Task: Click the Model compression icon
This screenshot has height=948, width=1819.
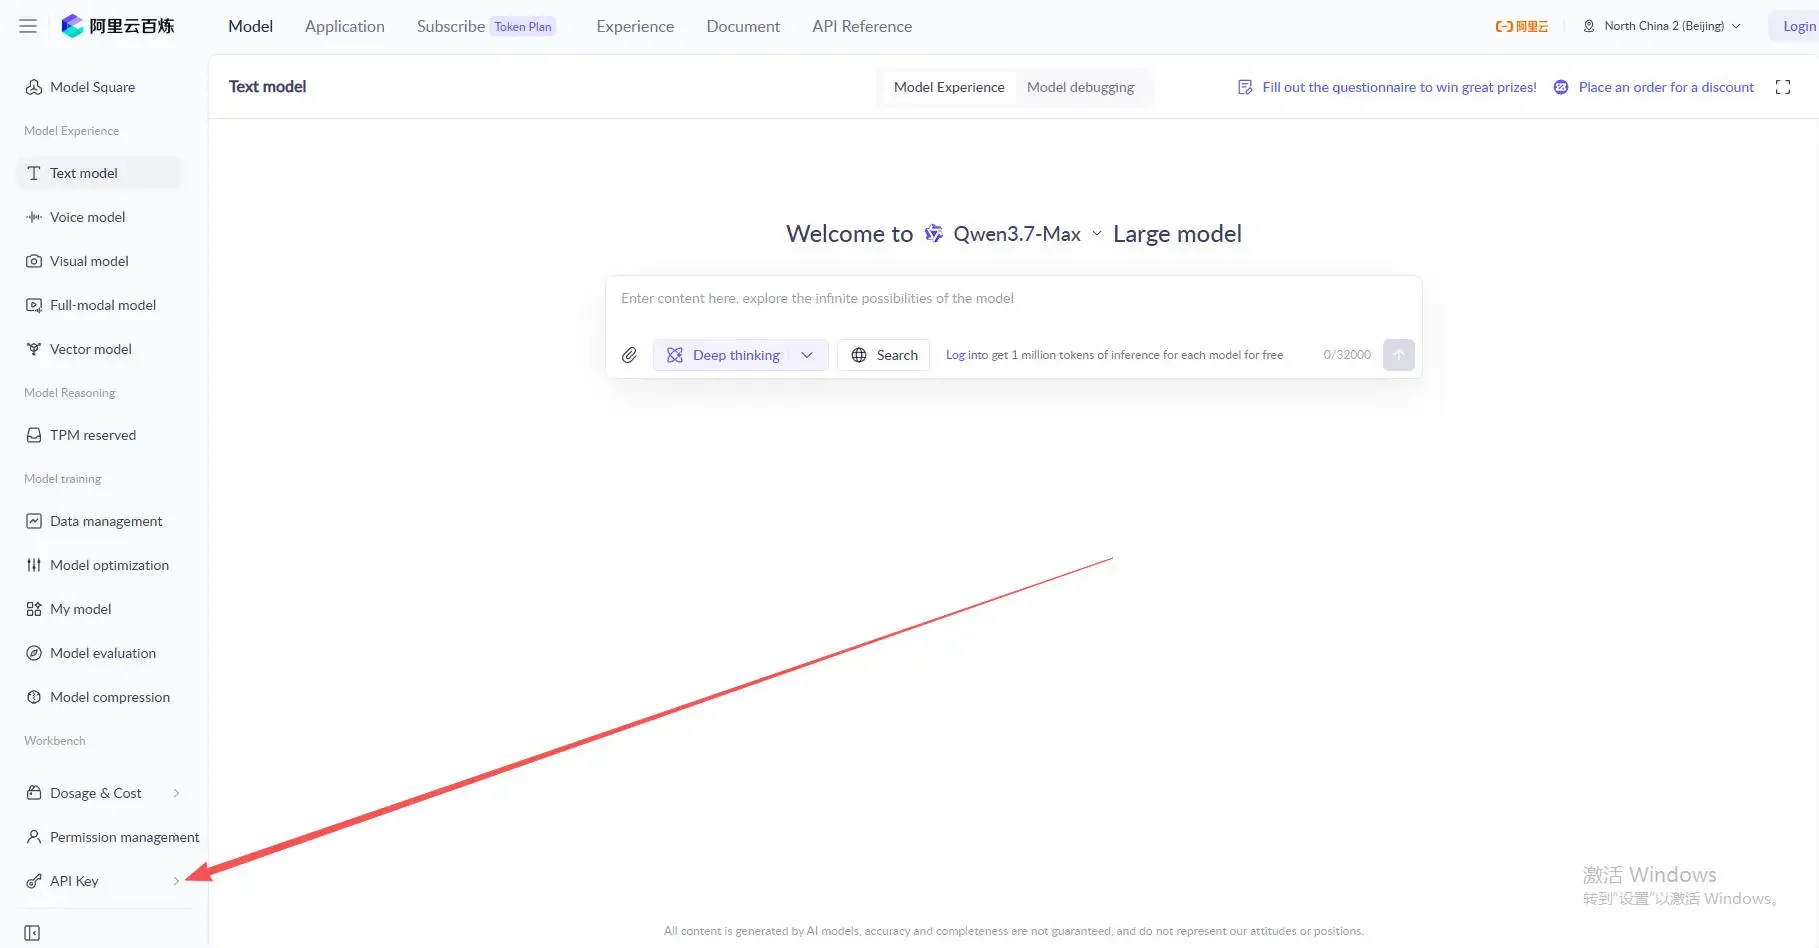Action: (34, 697)
